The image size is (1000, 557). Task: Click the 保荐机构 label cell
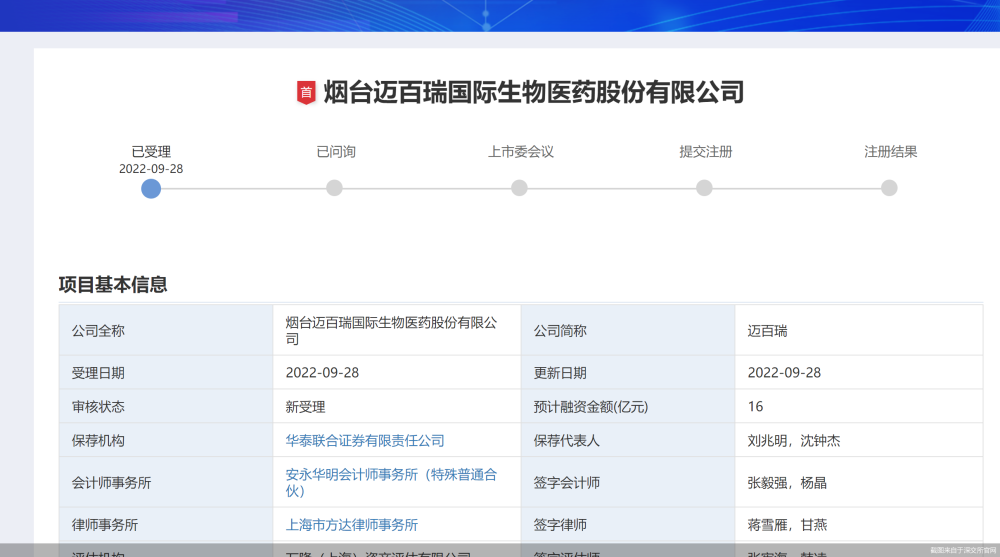coord(166,440)
